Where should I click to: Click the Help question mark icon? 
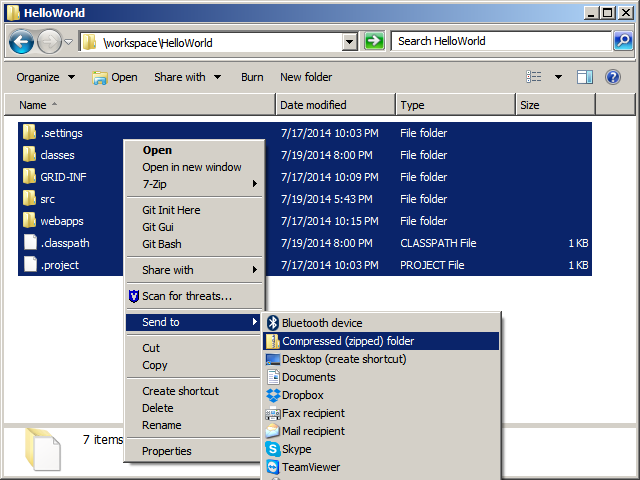613,77
